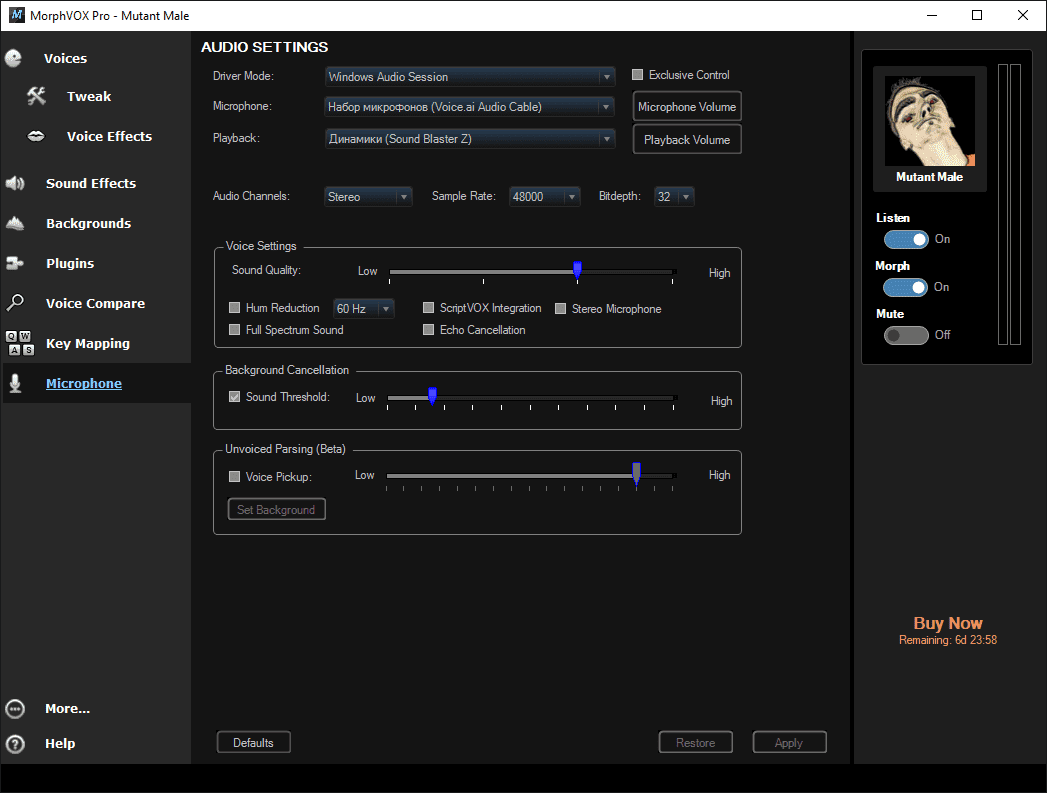Open Bitdepth 32 dropdown
This screenshot has width=1047, height=793.
(x=674, y=197)
